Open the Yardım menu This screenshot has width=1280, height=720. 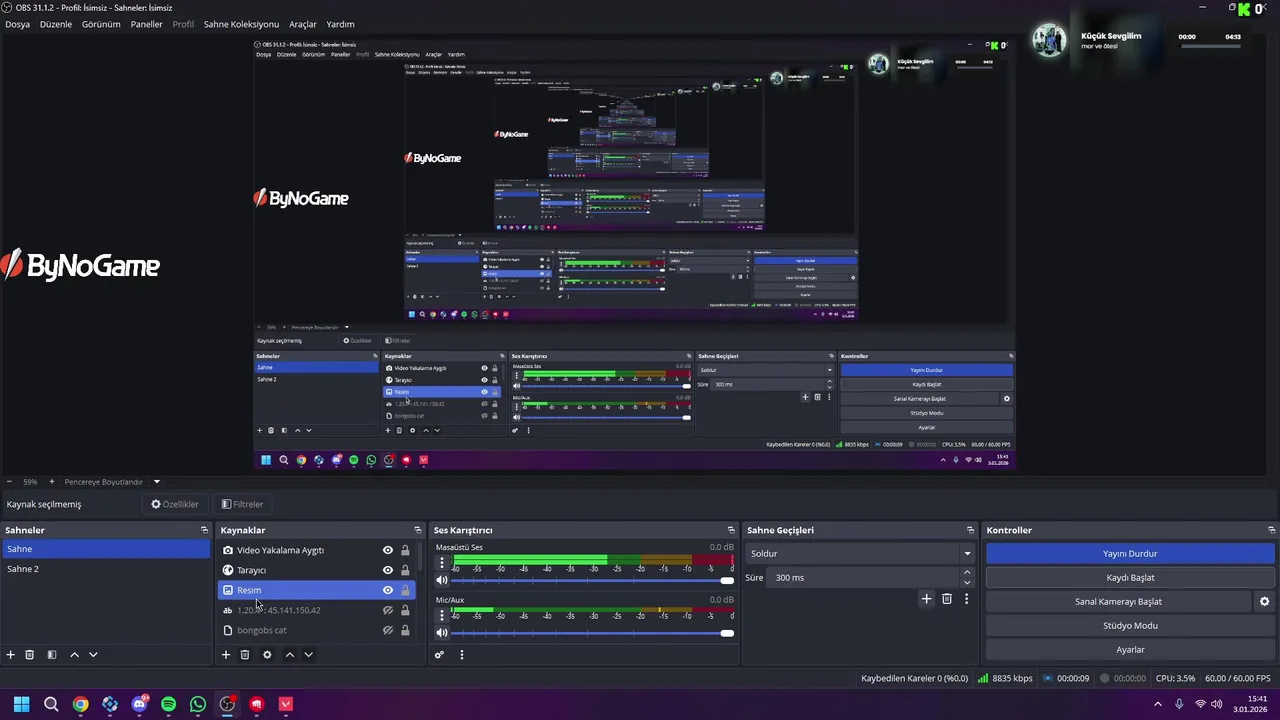pyautogui.click(x=340, y=24)
